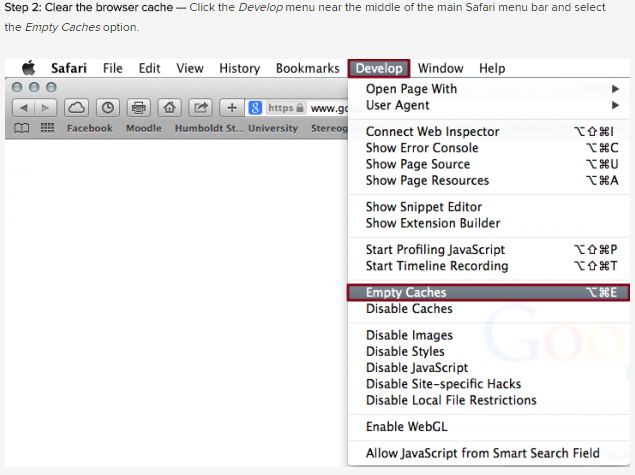635x475 pixels.
Task: Open Humboldt St... University bookmark
Action: point(236,128)
